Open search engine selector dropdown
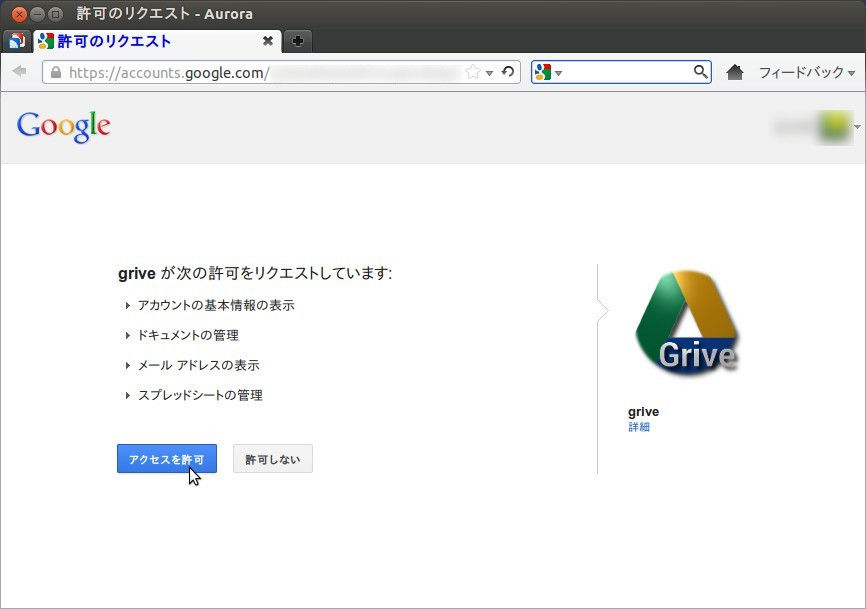The height and width of the screenshot is (609, 866). click(548, 72)
